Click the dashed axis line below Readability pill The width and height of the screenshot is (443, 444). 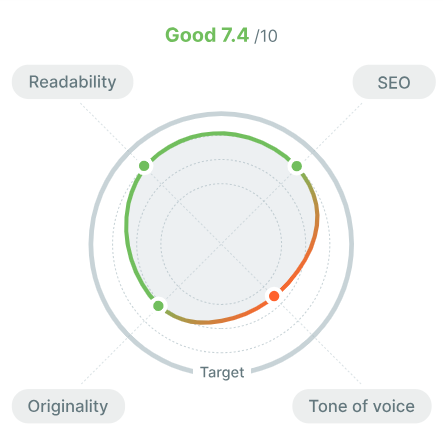point(103,126)
